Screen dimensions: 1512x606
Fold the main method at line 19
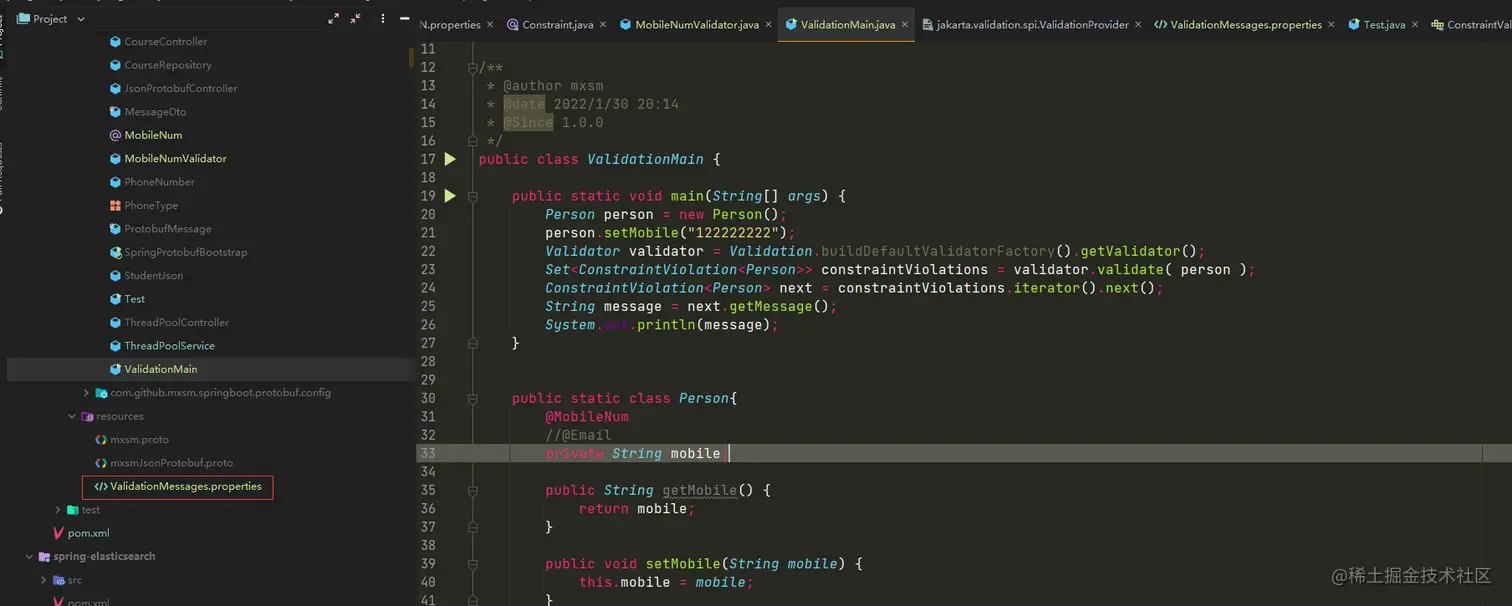coord(473,196)
